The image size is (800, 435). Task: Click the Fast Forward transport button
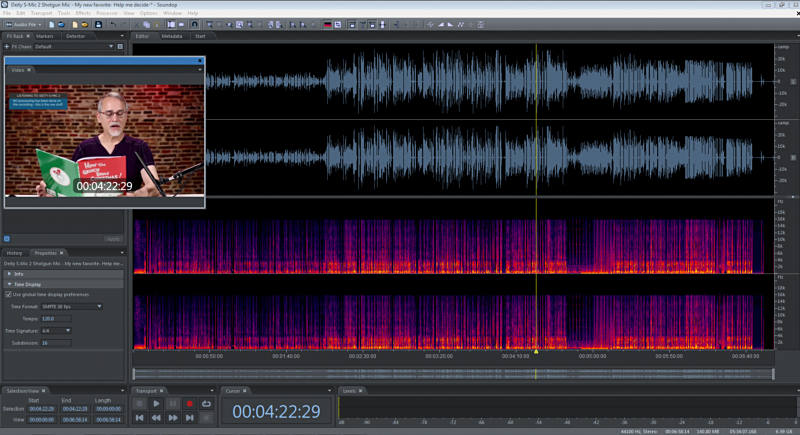(173, 418)
